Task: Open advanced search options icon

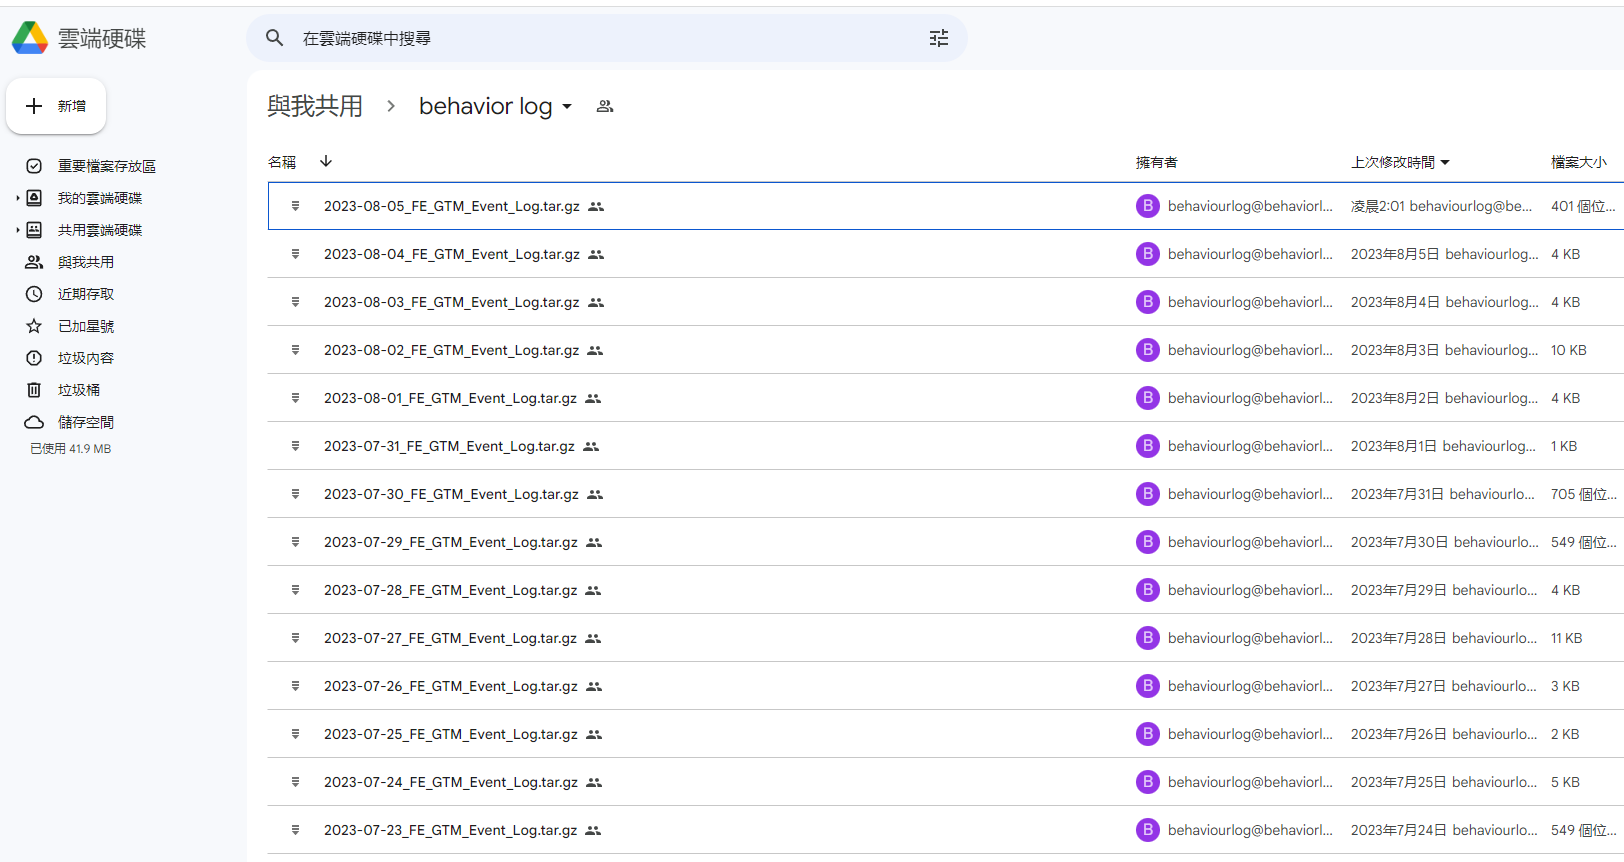Action: pos(939,38)
